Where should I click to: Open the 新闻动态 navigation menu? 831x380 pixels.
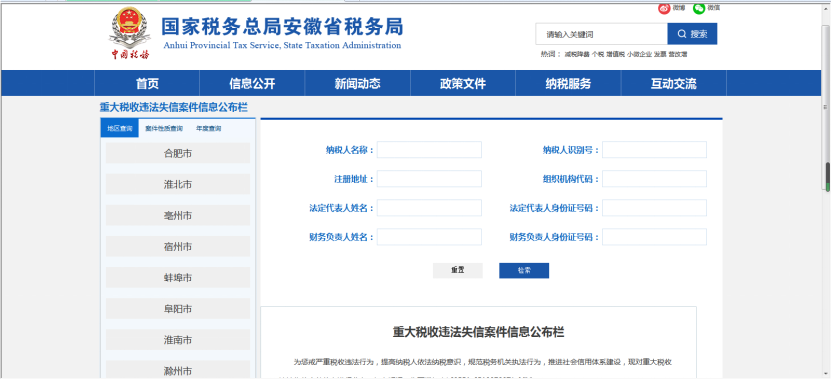358,83
